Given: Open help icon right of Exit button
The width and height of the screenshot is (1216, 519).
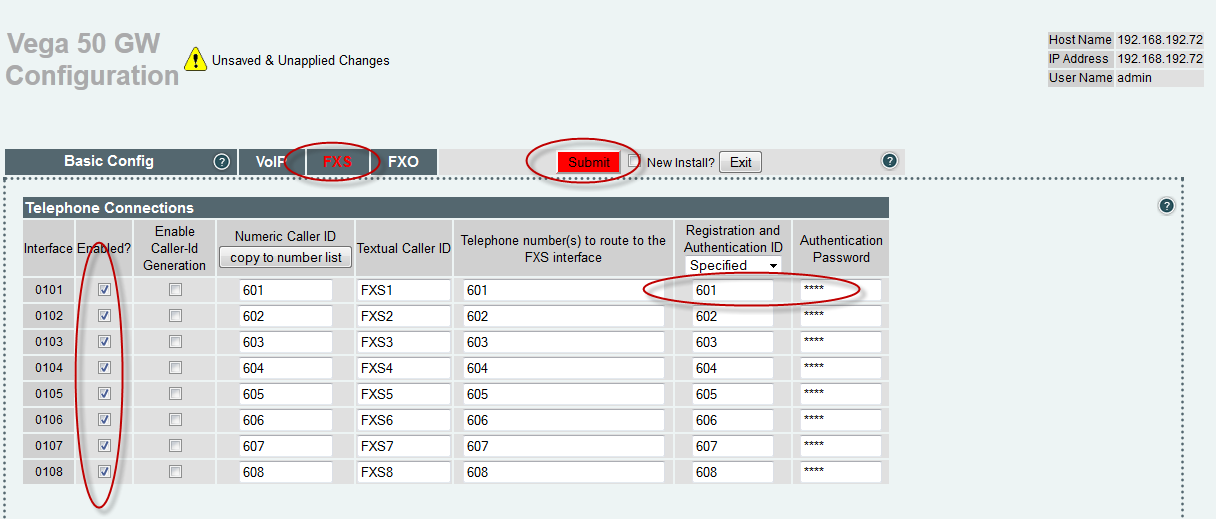Looking at the screenshot, I should [x=889, y=161].
